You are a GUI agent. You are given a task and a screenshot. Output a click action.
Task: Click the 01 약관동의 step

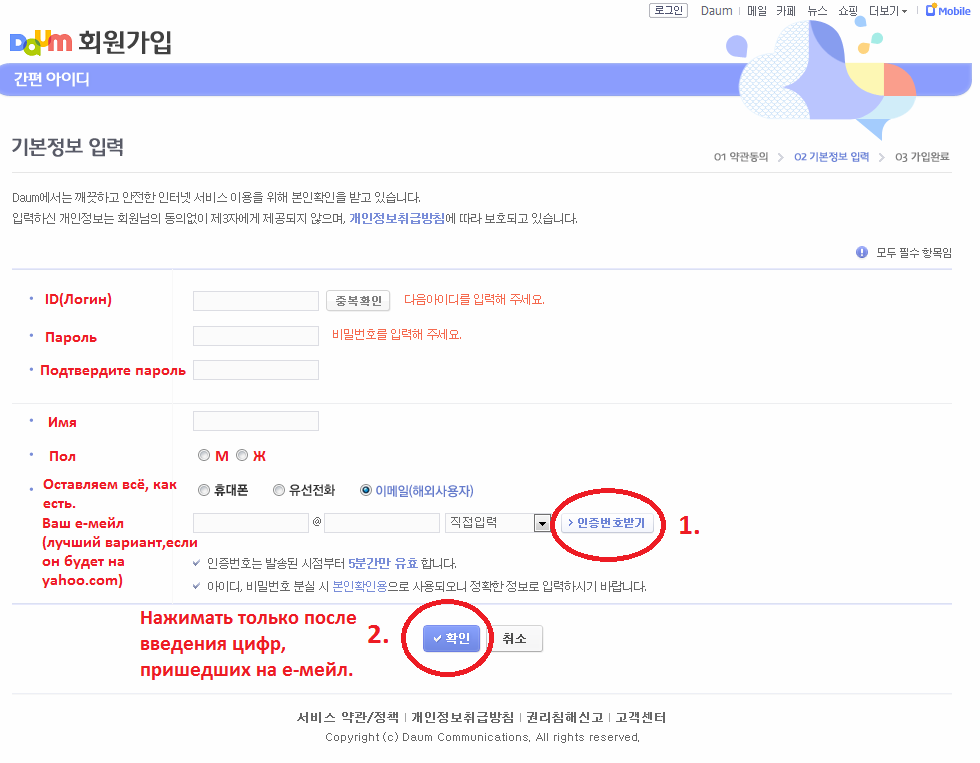(741, 157)
